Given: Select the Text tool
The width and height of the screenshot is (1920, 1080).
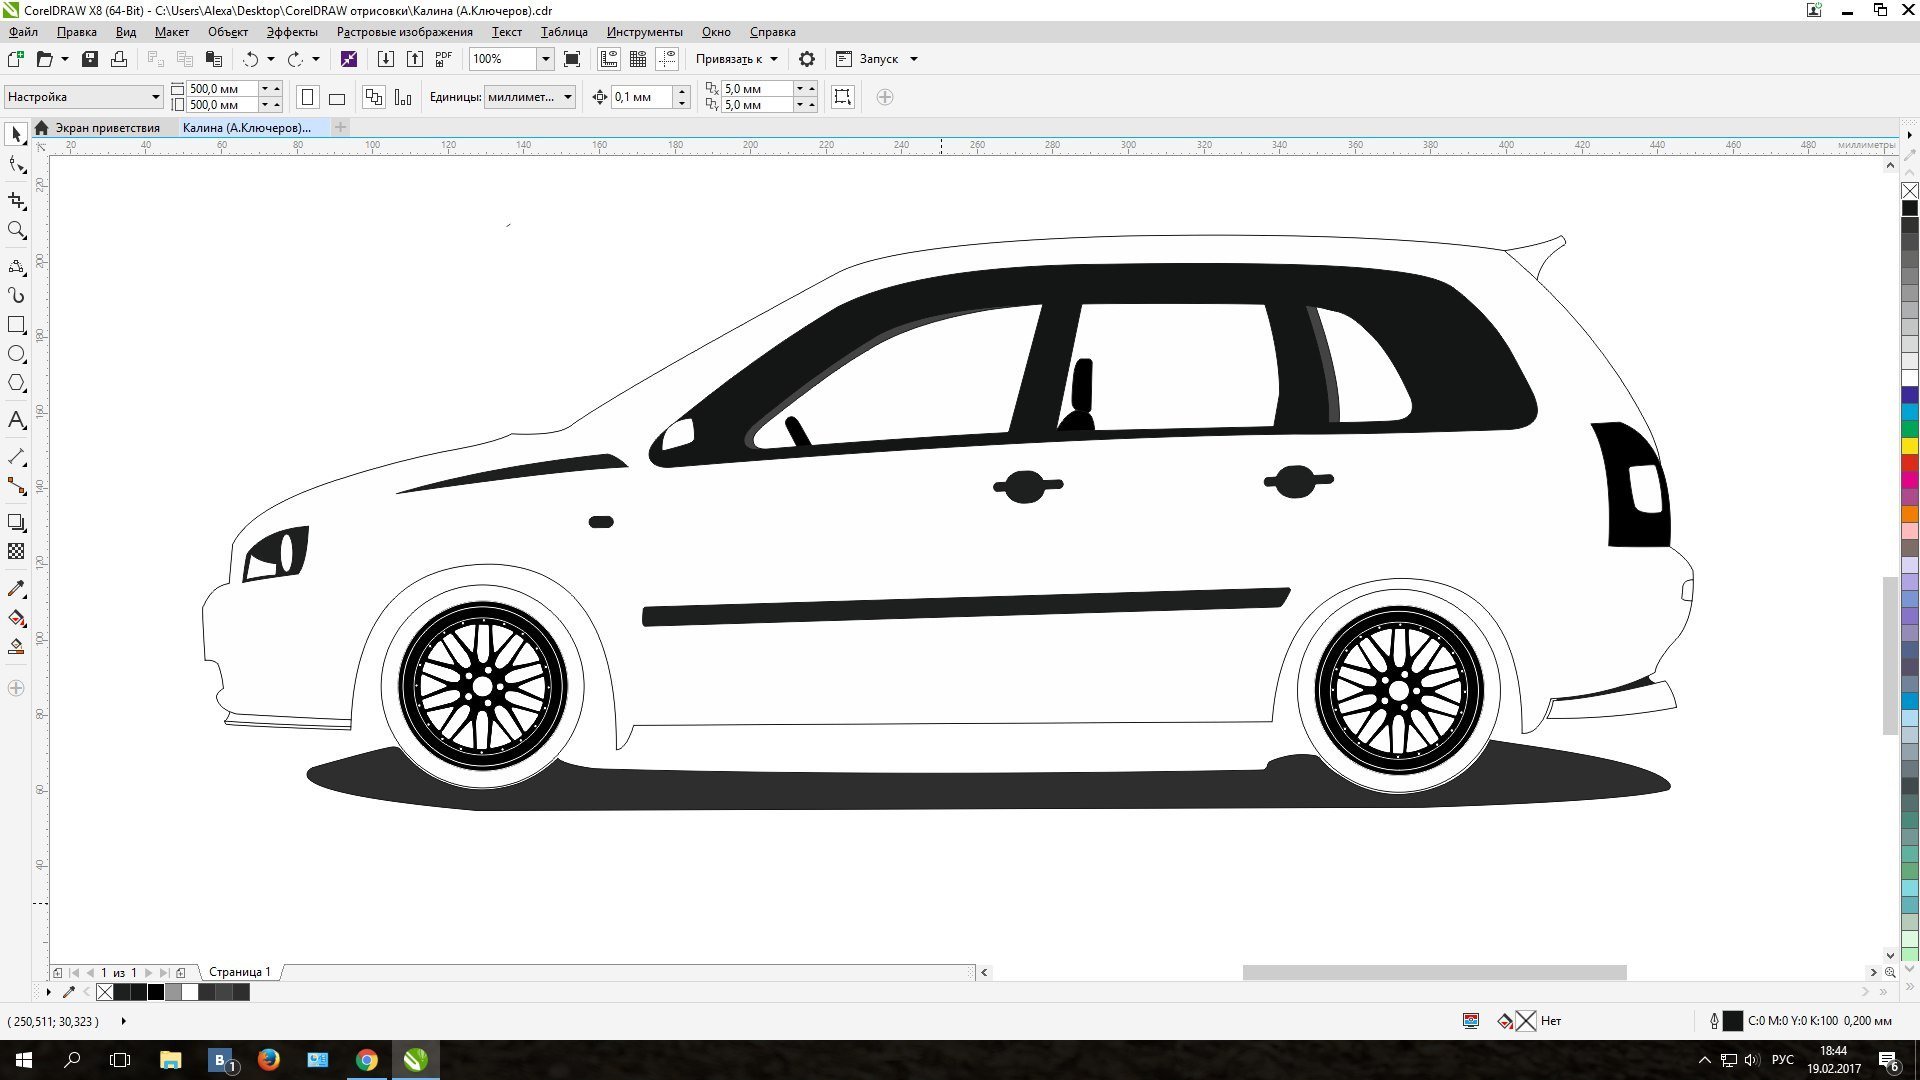Looking at the screenshot, I should 16,420.
